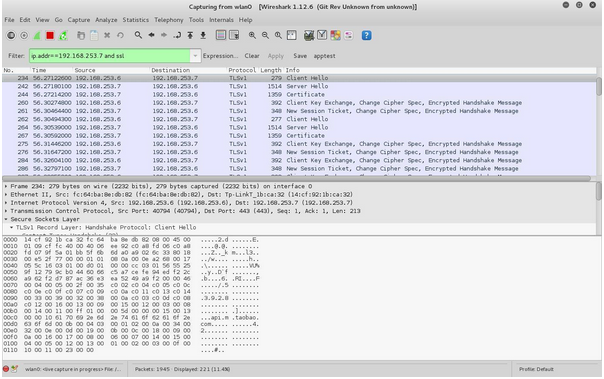Viewport: 604px width, 379px height.
Task: Click the filter Save button
Action: [x=300, y=56]
